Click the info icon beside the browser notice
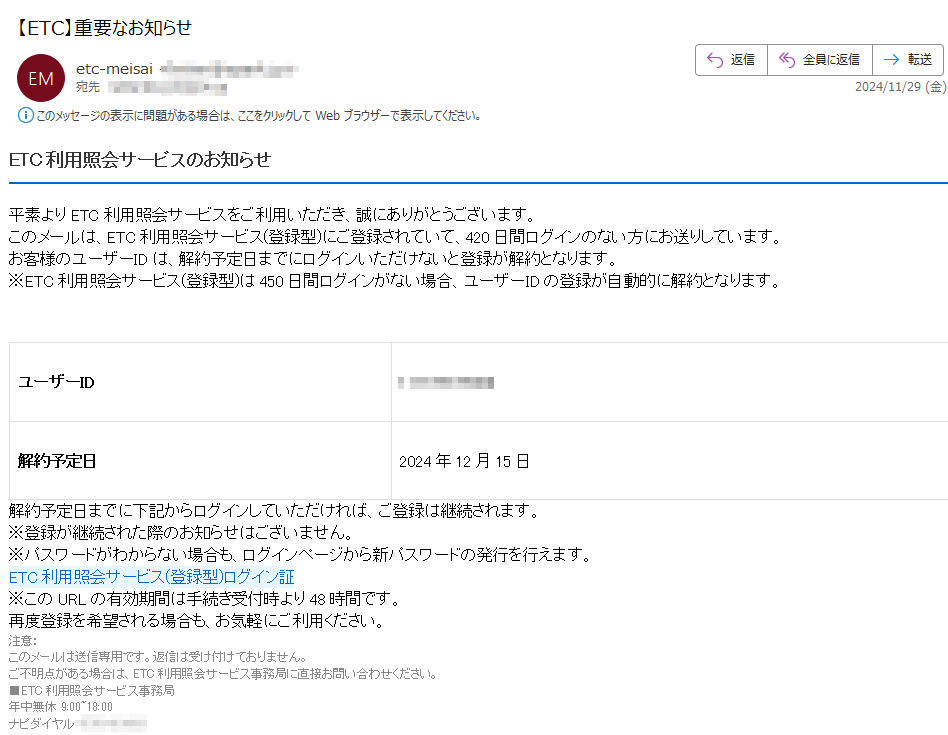This screenshot has width=948, height=735. pos(25,115)
